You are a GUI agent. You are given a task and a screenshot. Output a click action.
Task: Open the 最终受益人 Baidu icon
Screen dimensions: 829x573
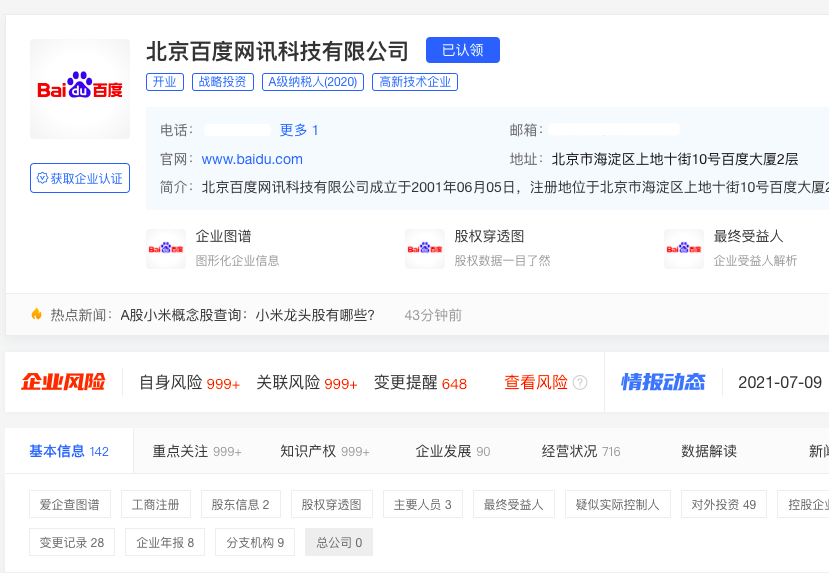684,248
